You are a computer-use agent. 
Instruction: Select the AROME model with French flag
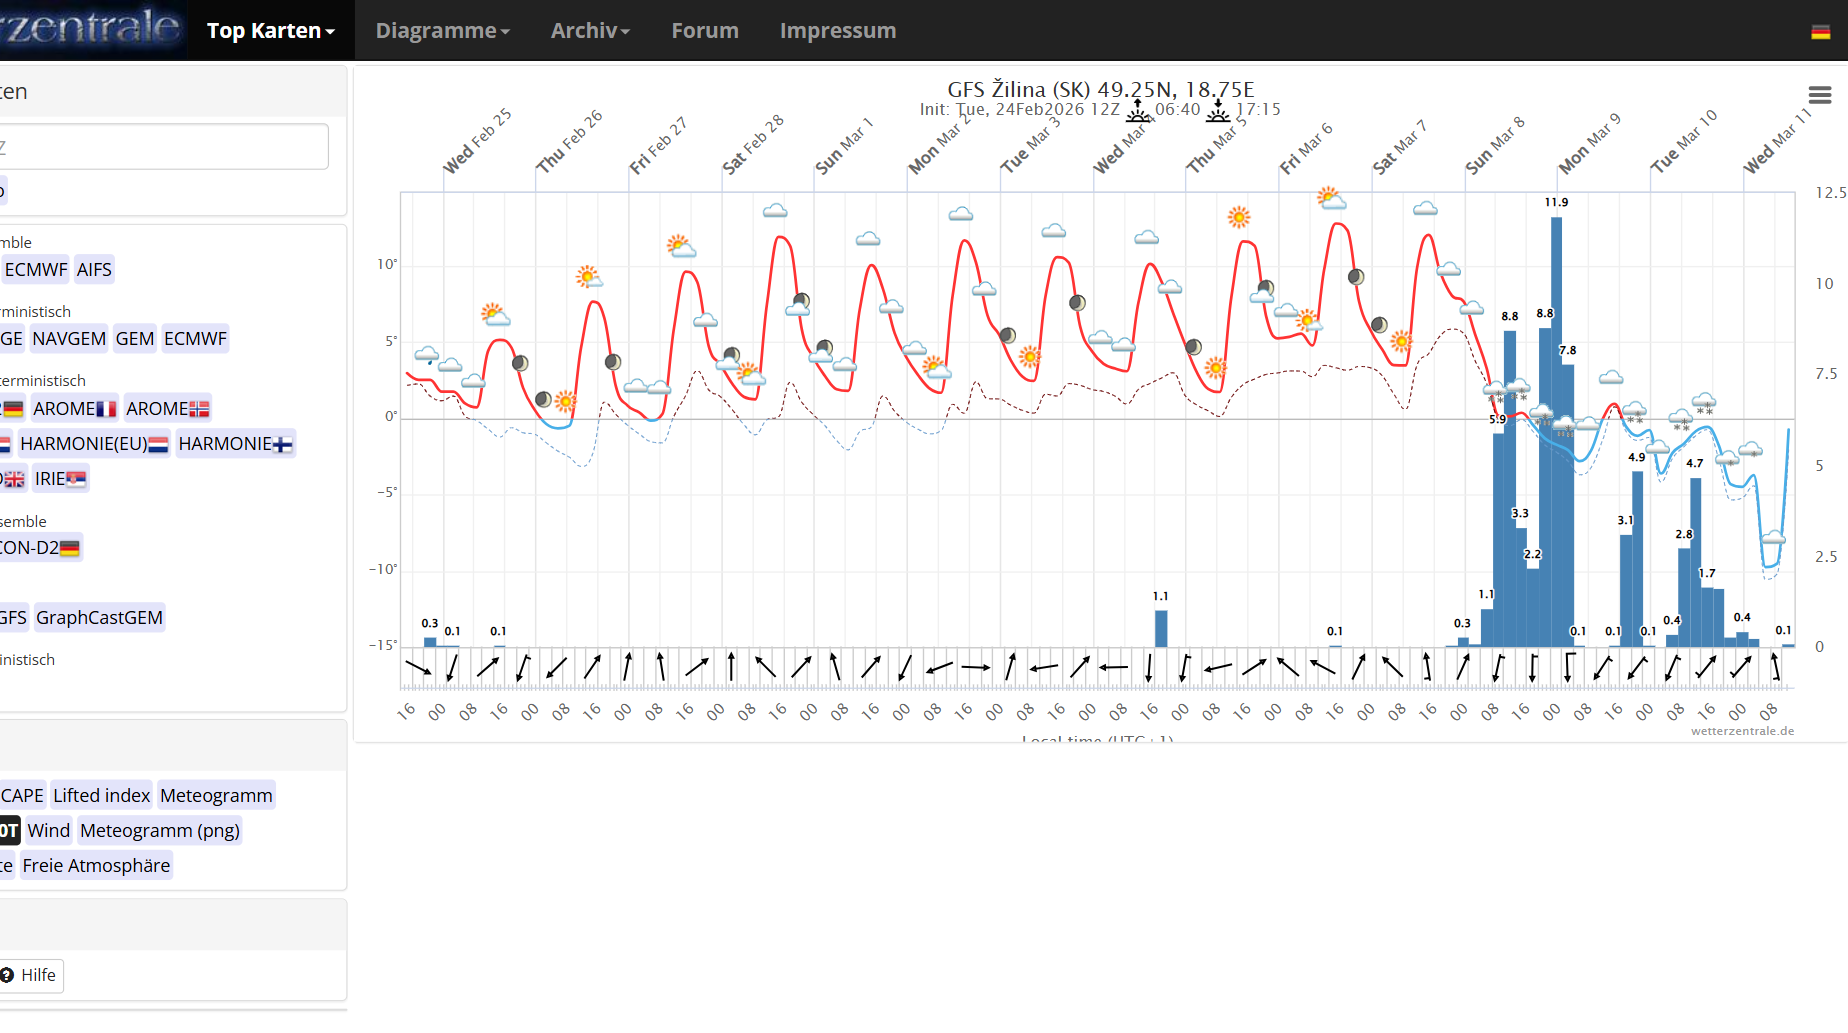(x=74, y=409)
